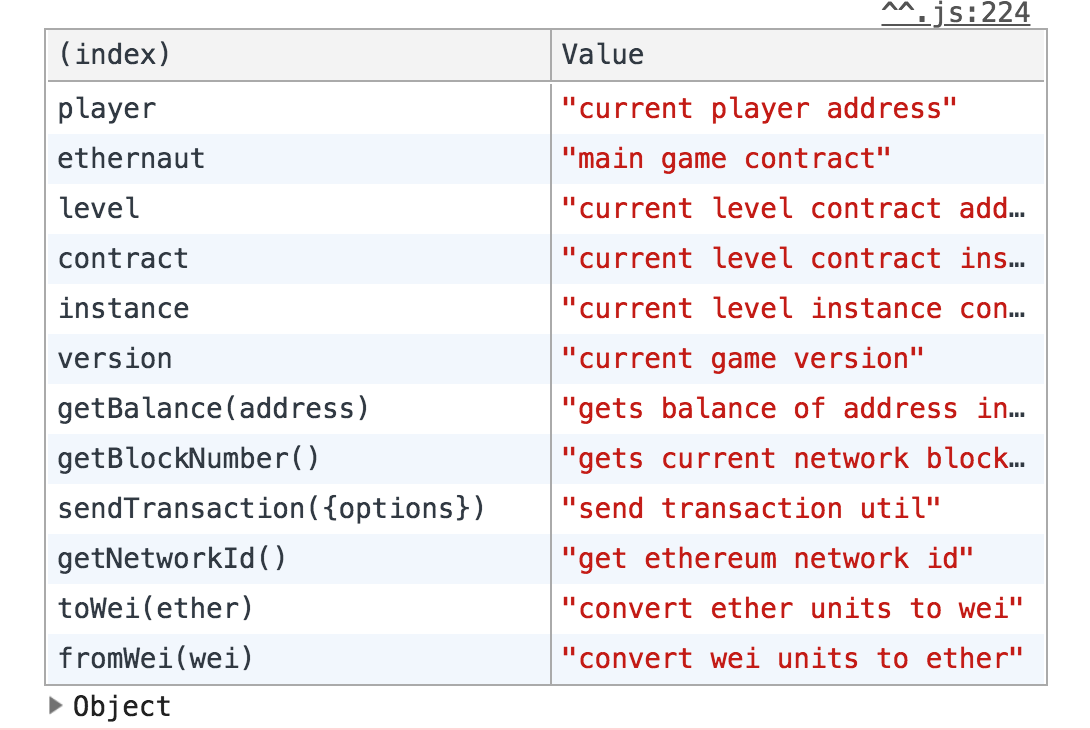Click the getBalance(address) cell
This screenshot has height=730, width=1090.
[x=299, y=409]
